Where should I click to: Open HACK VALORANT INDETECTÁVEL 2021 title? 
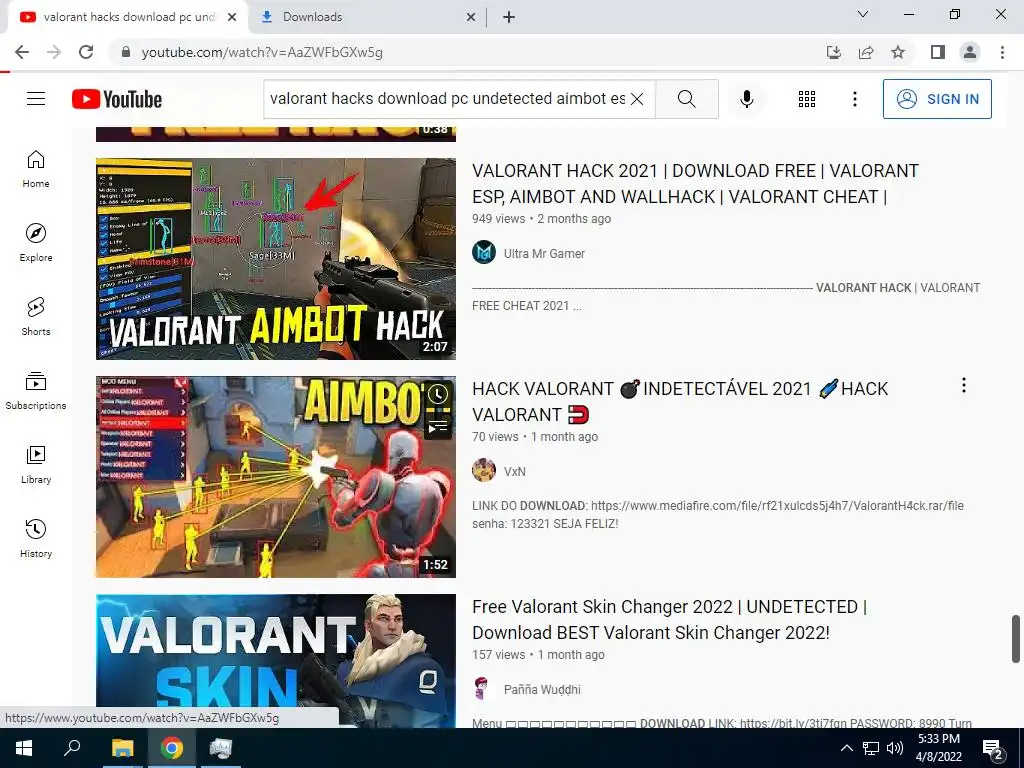680,402
